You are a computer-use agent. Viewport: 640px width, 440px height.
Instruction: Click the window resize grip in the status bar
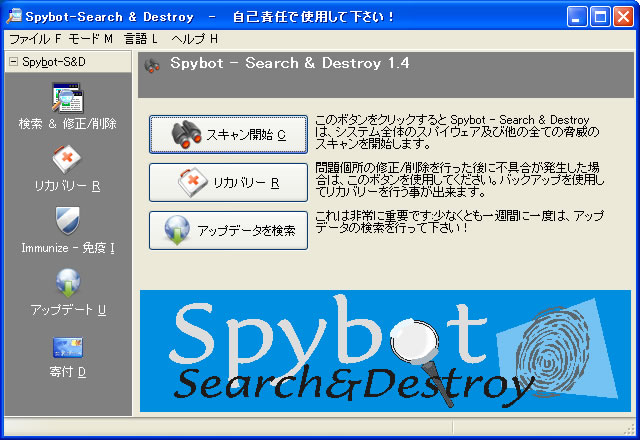pyautogui.click(x=630, y=429)
